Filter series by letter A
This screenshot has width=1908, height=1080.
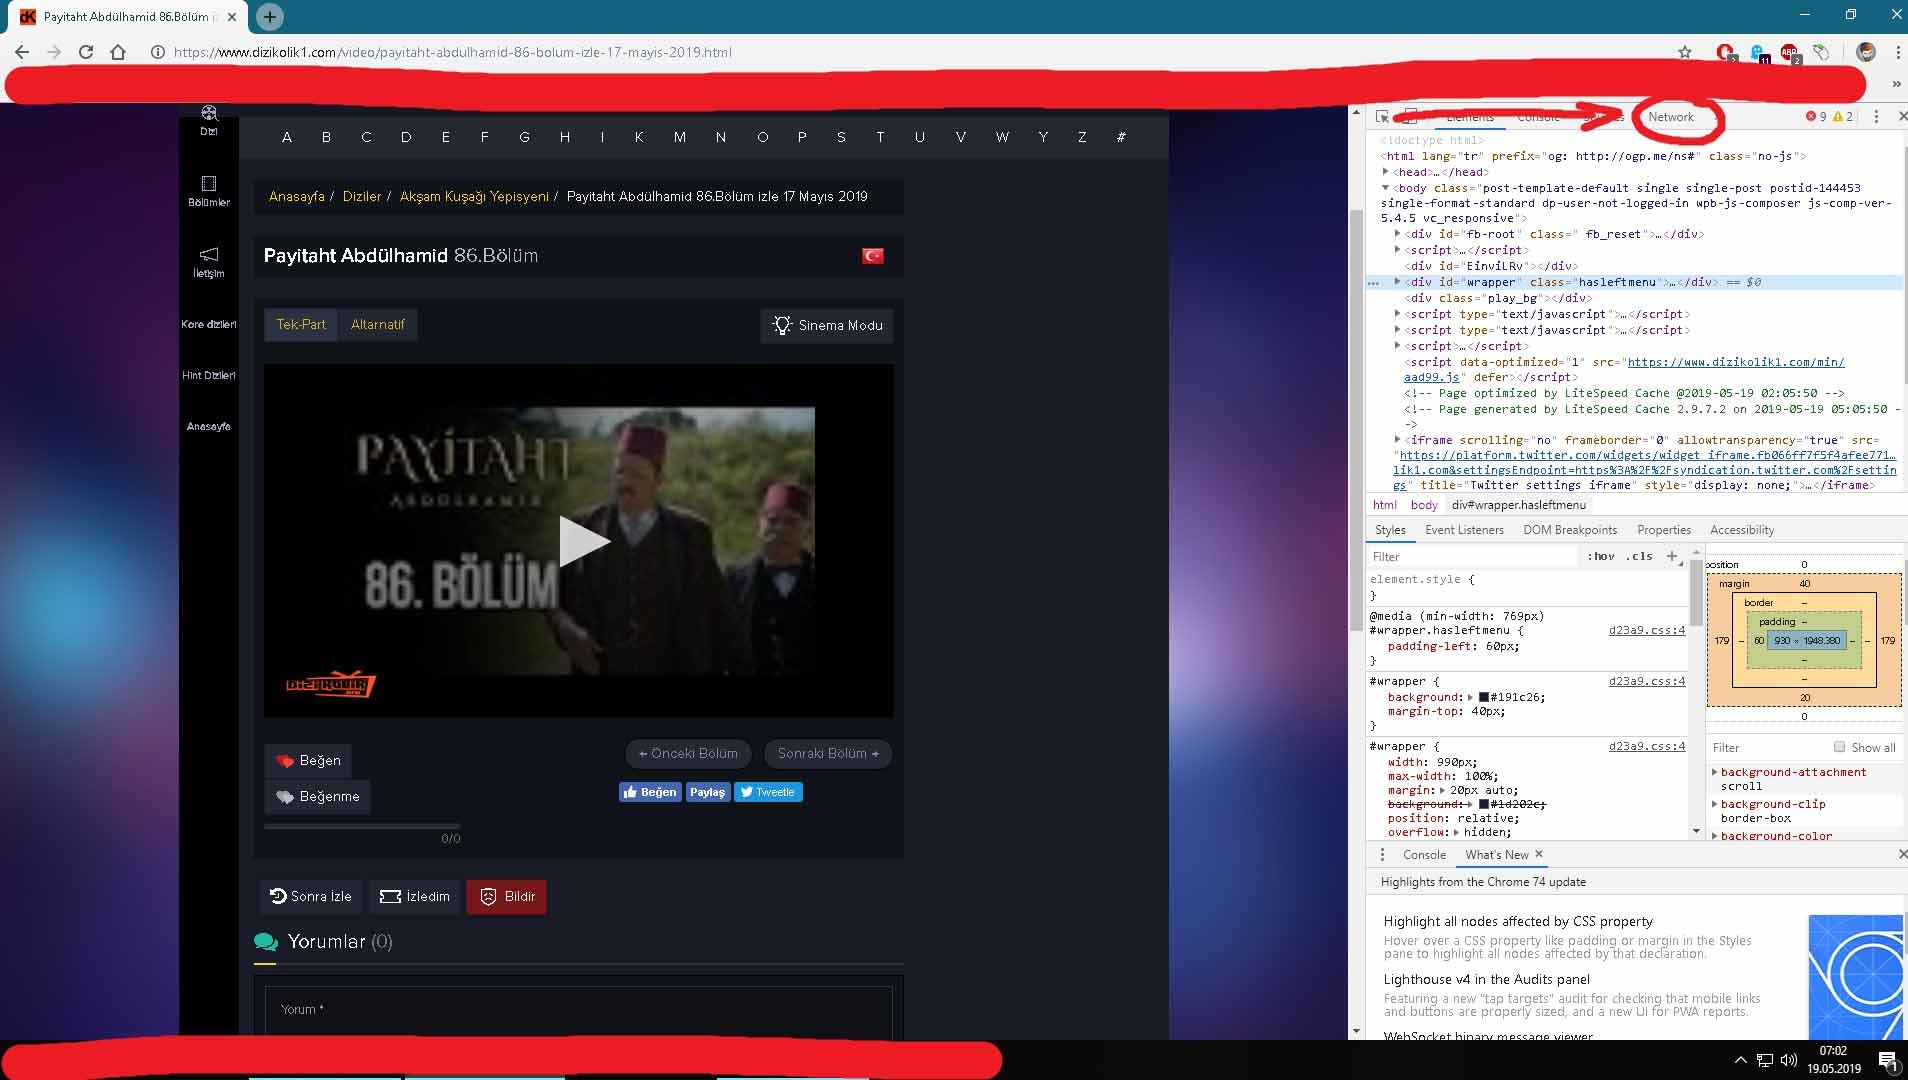(x=287, y=137)
